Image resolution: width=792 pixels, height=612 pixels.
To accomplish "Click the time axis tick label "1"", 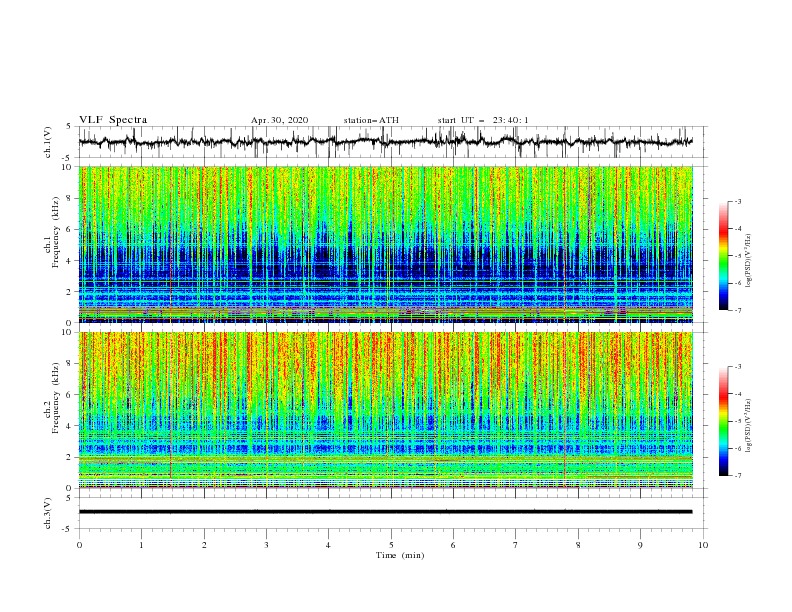I will point(141,545).
